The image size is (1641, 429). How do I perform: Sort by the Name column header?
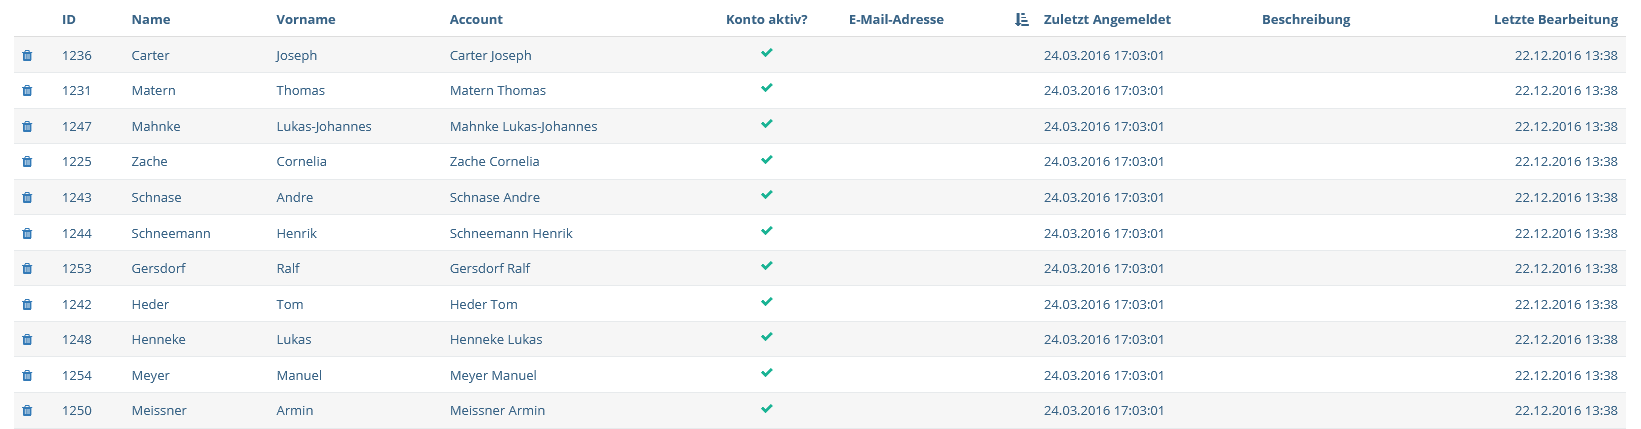(x=151, y=19)
